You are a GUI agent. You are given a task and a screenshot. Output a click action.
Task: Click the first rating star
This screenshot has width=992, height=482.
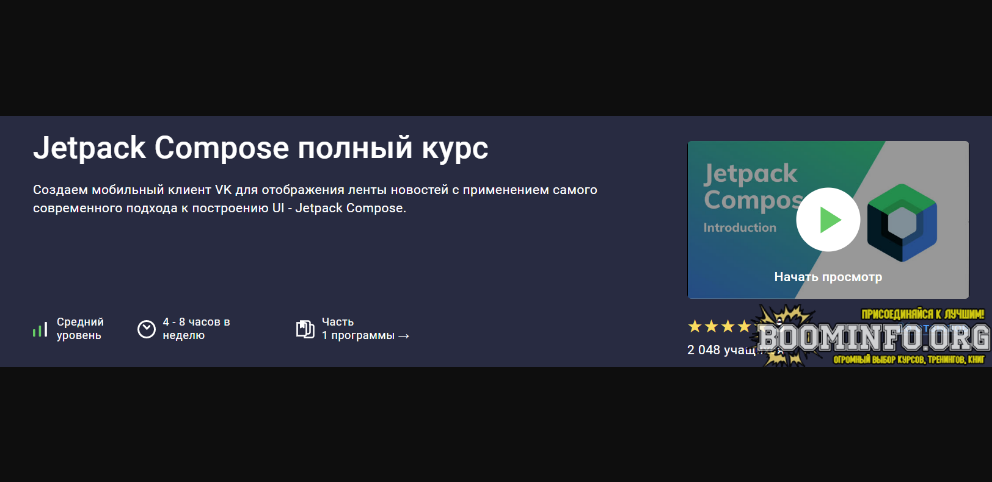click(x=695, y=326)
